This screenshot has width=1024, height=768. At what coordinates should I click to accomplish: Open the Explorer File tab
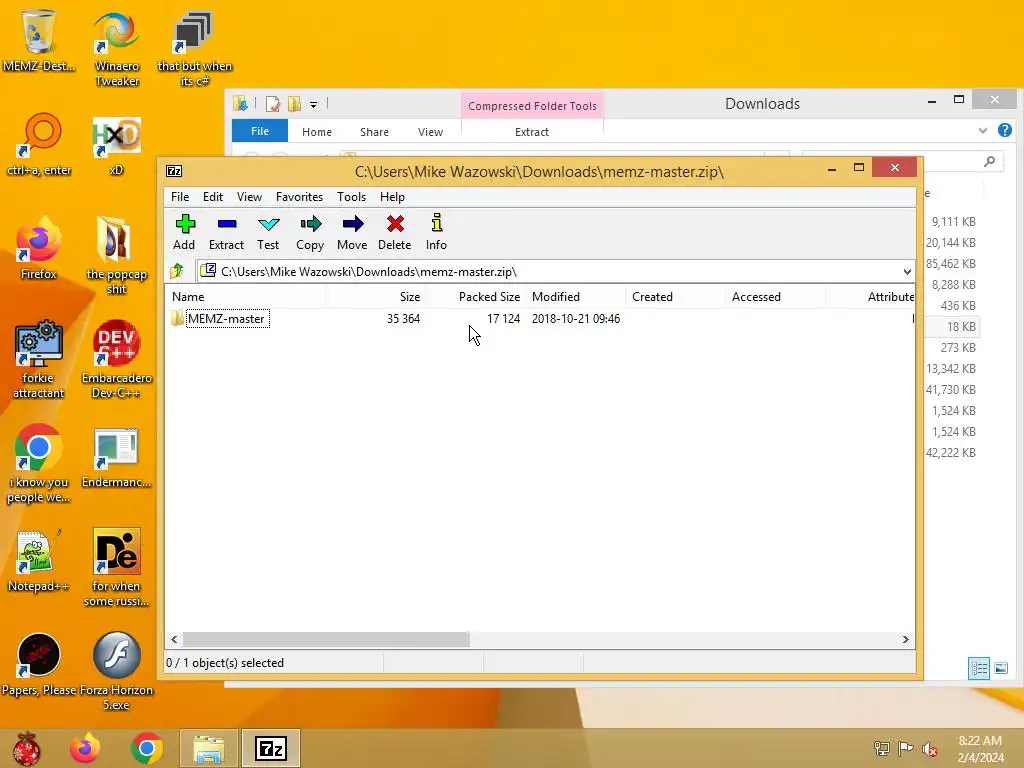coord(260,131)
